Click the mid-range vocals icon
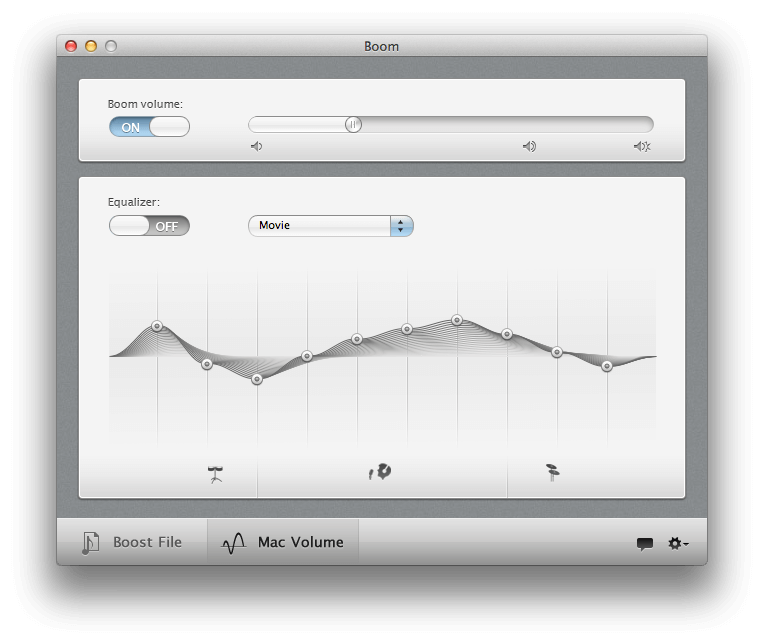The image size is (764, 644). click(x=380, y=472)
